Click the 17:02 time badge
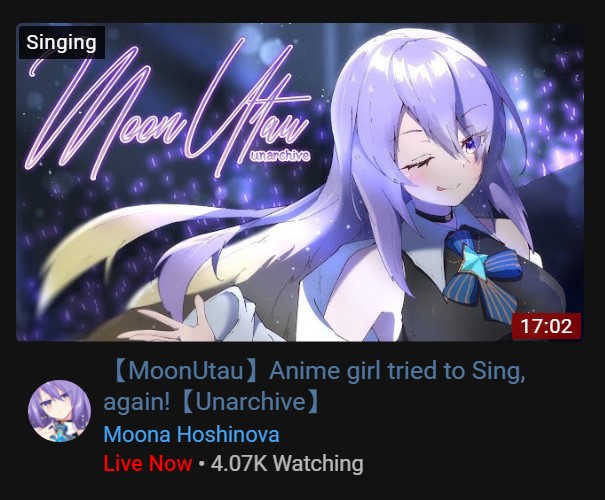The height and width of the screenshot is (500, 605). (546, 326)
